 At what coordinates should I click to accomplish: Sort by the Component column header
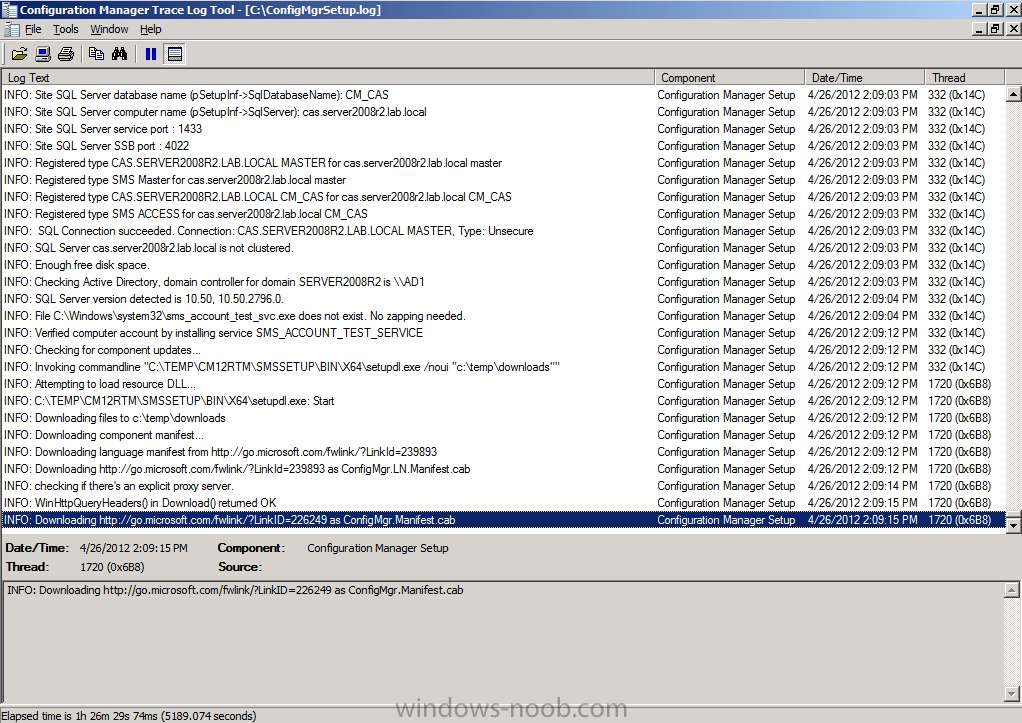pyautogui.click(x=729, y=78)
